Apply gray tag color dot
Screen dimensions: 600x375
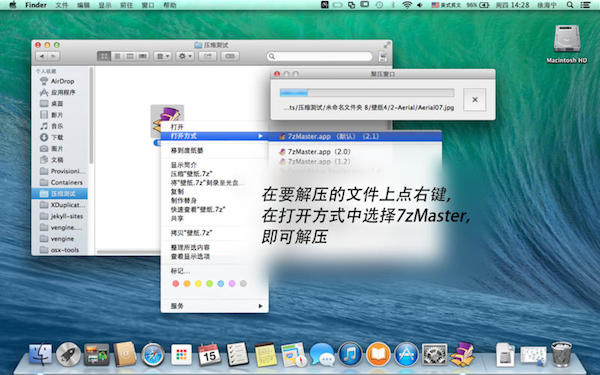[x=243, y=284]
